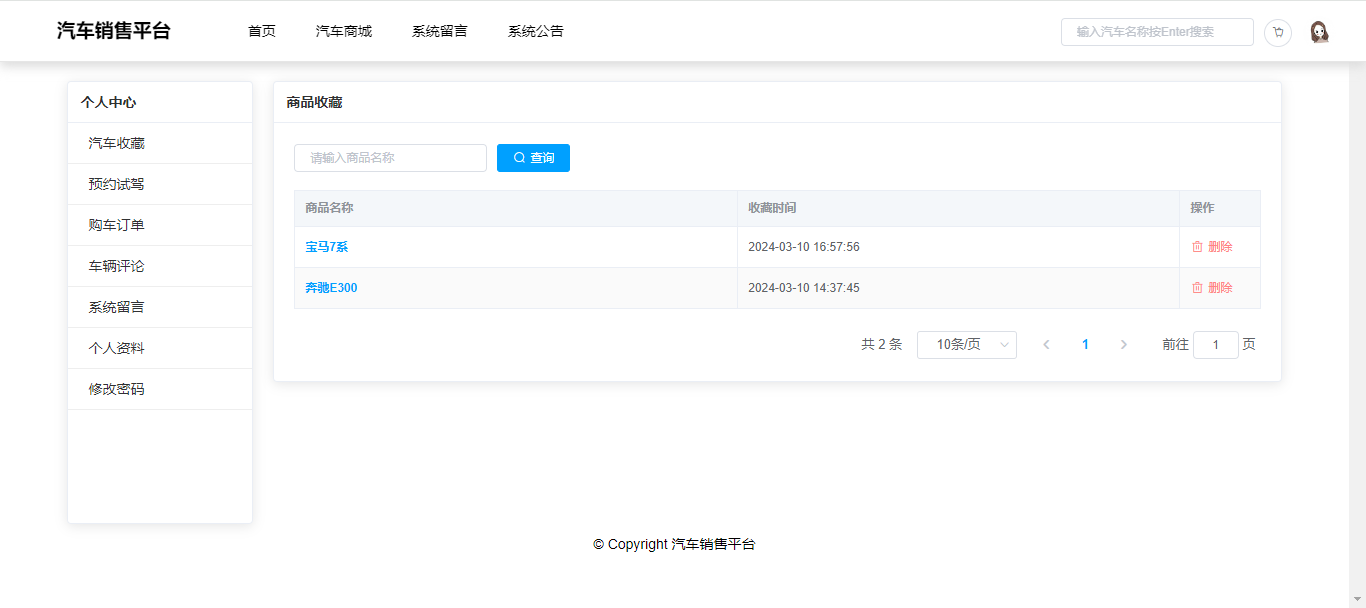Open the 宝马7系 product link
This screenshot has width=1366, height=608.
coord(327,247)
